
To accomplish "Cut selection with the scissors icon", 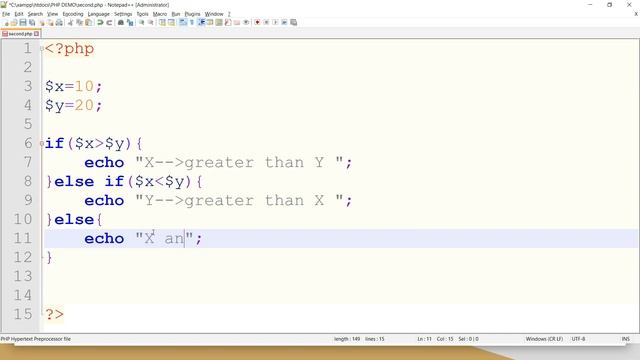I will point(70,22).
